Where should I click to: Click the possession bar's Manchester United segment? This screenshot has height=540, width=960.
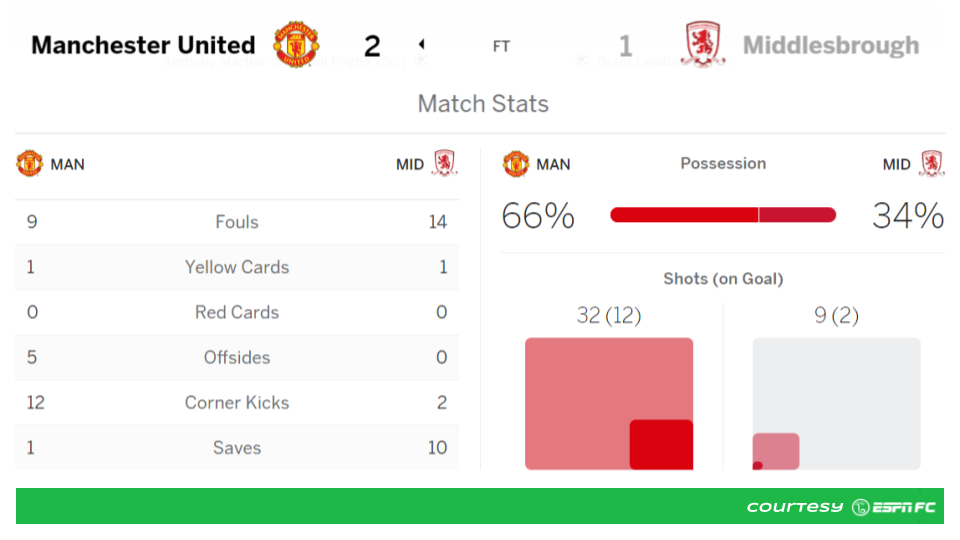click(x=684, y=215)
